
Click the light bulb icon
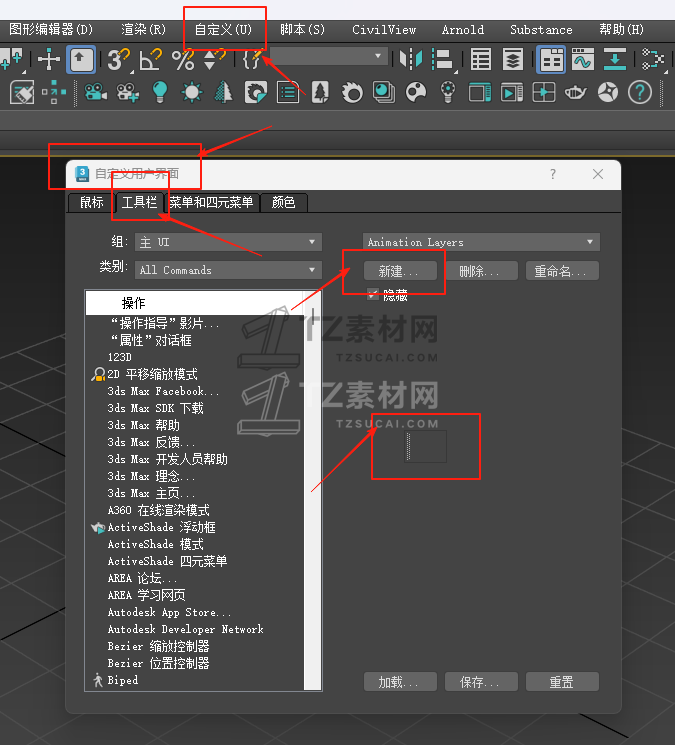(x=160, y=92)
